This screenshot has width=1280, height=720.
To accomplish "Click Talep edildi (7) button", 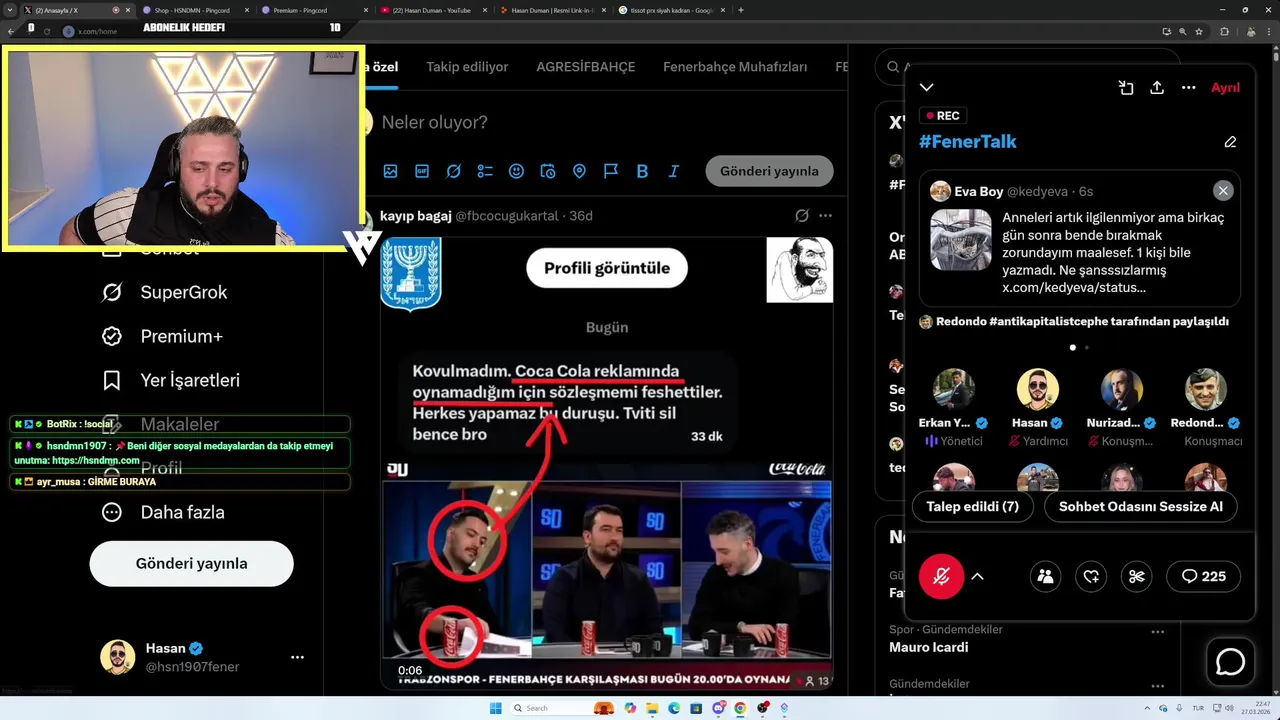I will (972, 507).
